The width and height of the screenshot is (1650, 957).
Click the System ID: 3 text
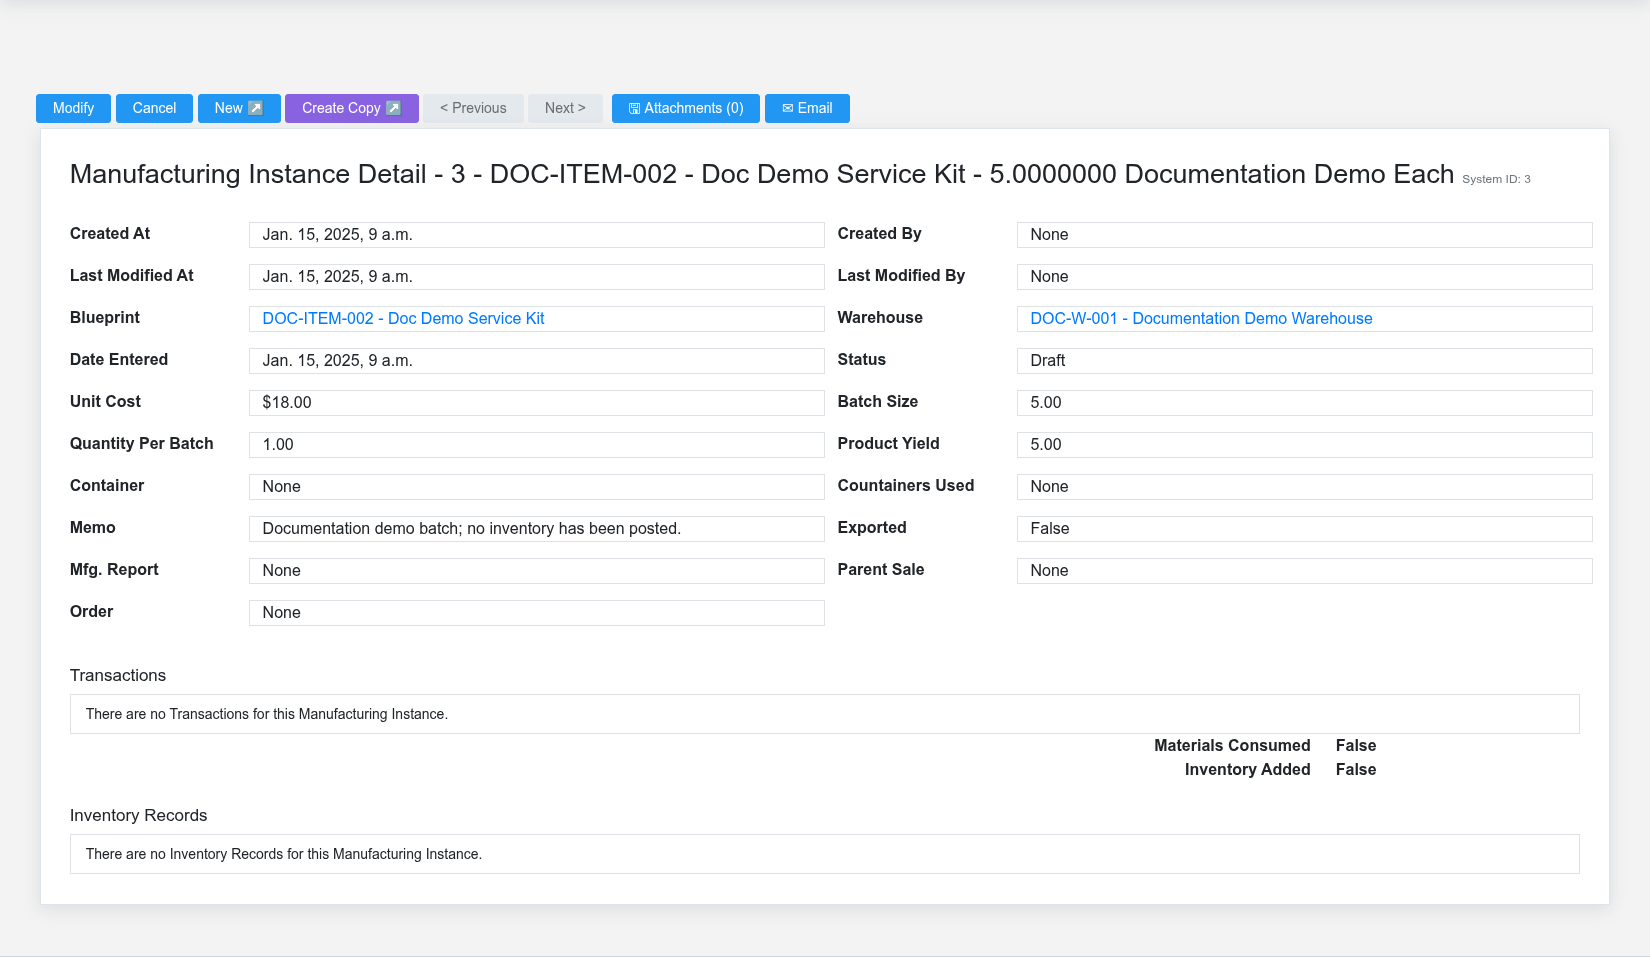1496,179
